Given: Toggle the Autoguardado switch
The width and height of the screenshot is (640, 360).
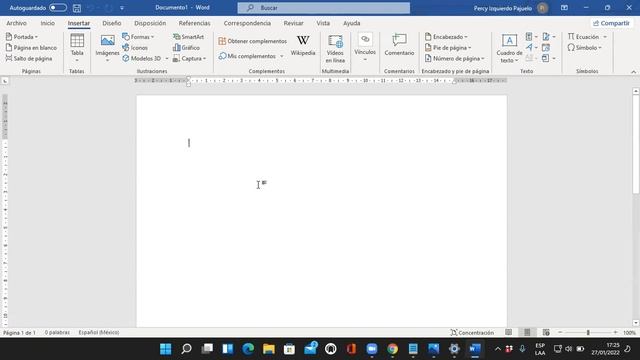Looking at the screenshot, I should [58, 8].
